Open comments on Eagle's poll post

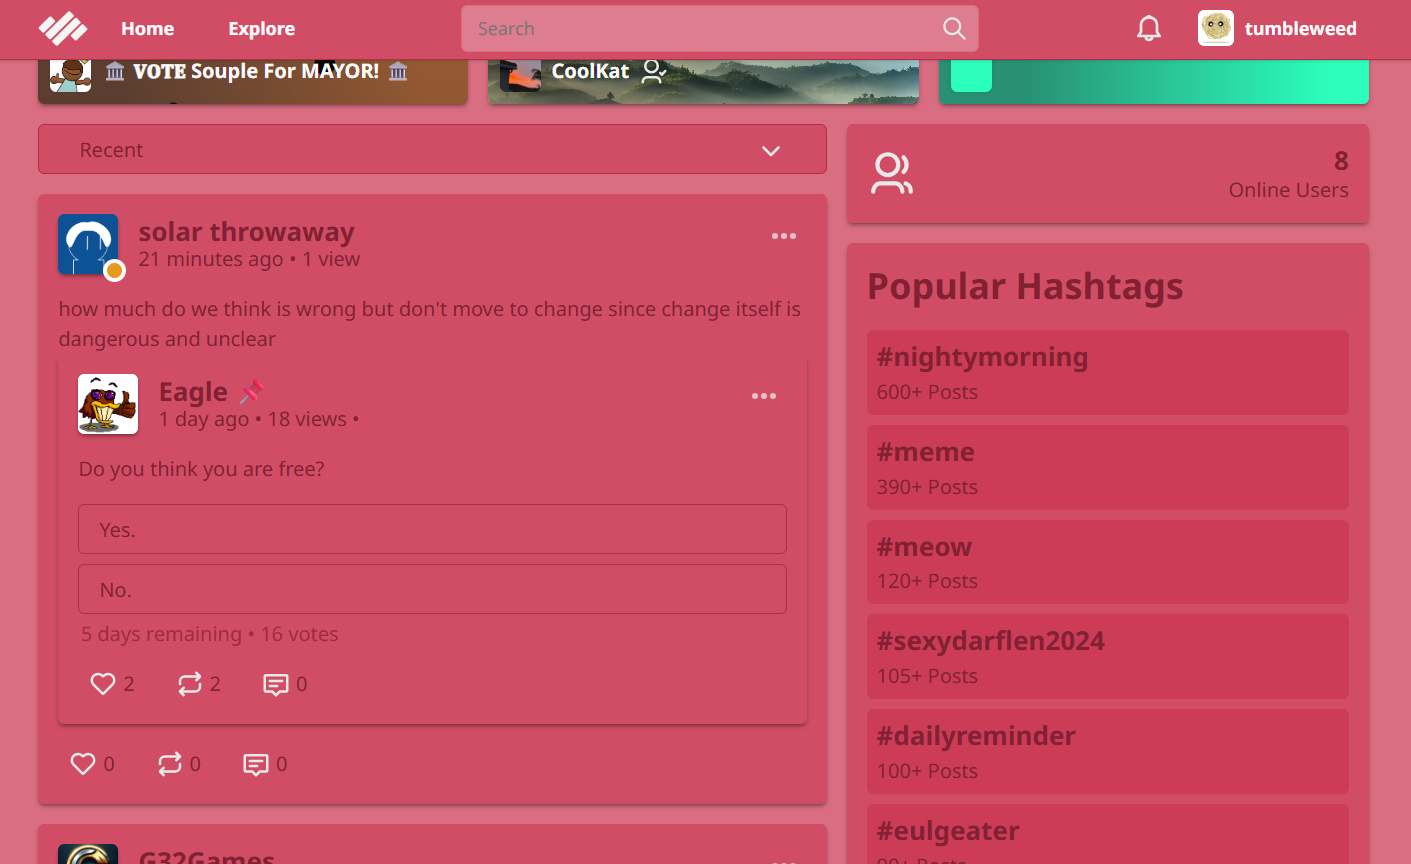276,684
